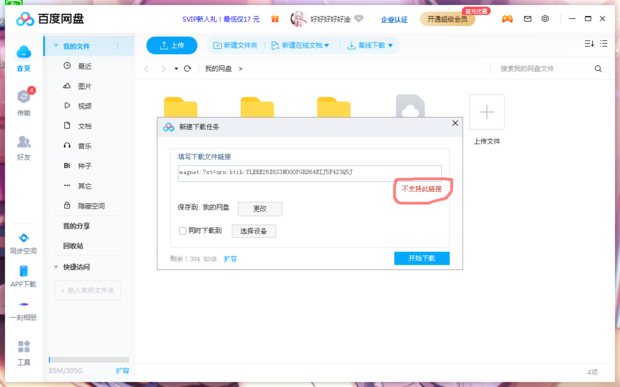Viewport: 620px width, 387px height.
Task: Click the 上传文件 plus tile
Action: [487, 112]
